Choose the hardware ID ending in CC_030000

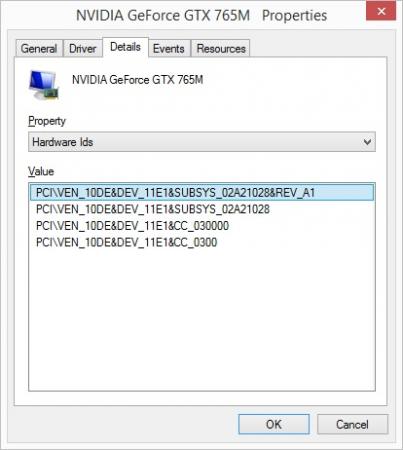coord(132,226)
